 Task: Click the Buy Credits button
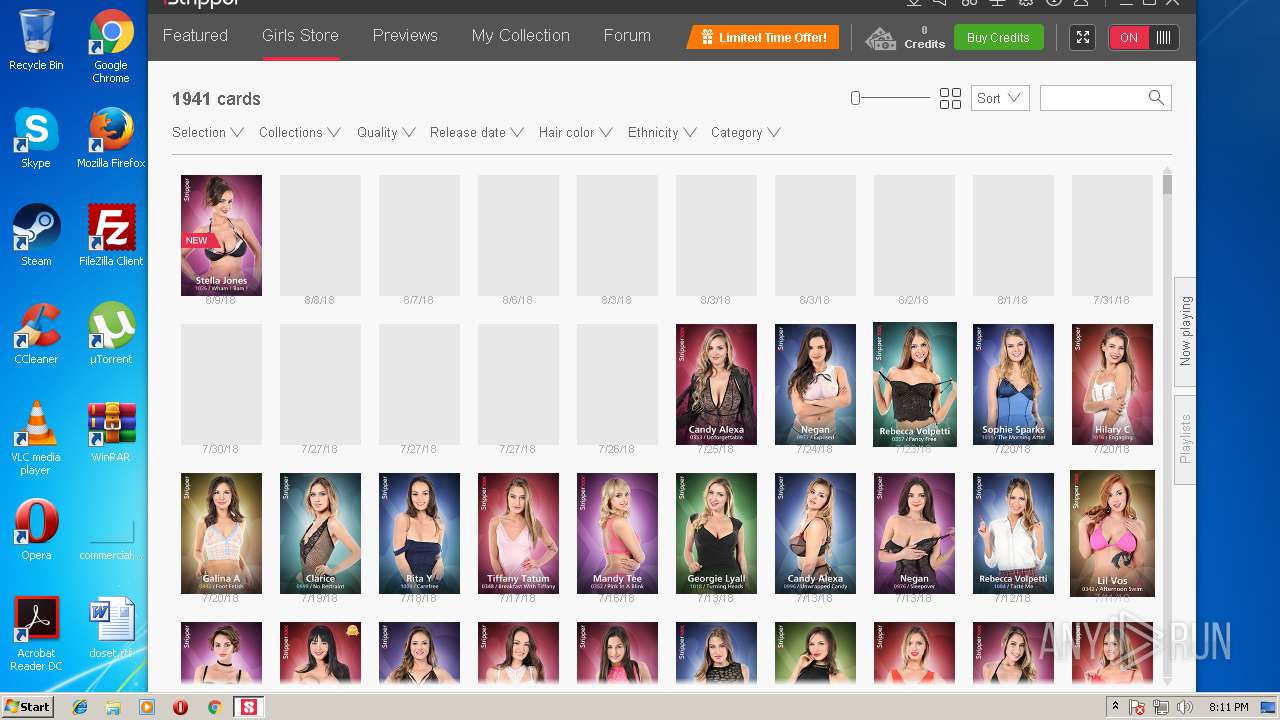(x=998, y=38)
